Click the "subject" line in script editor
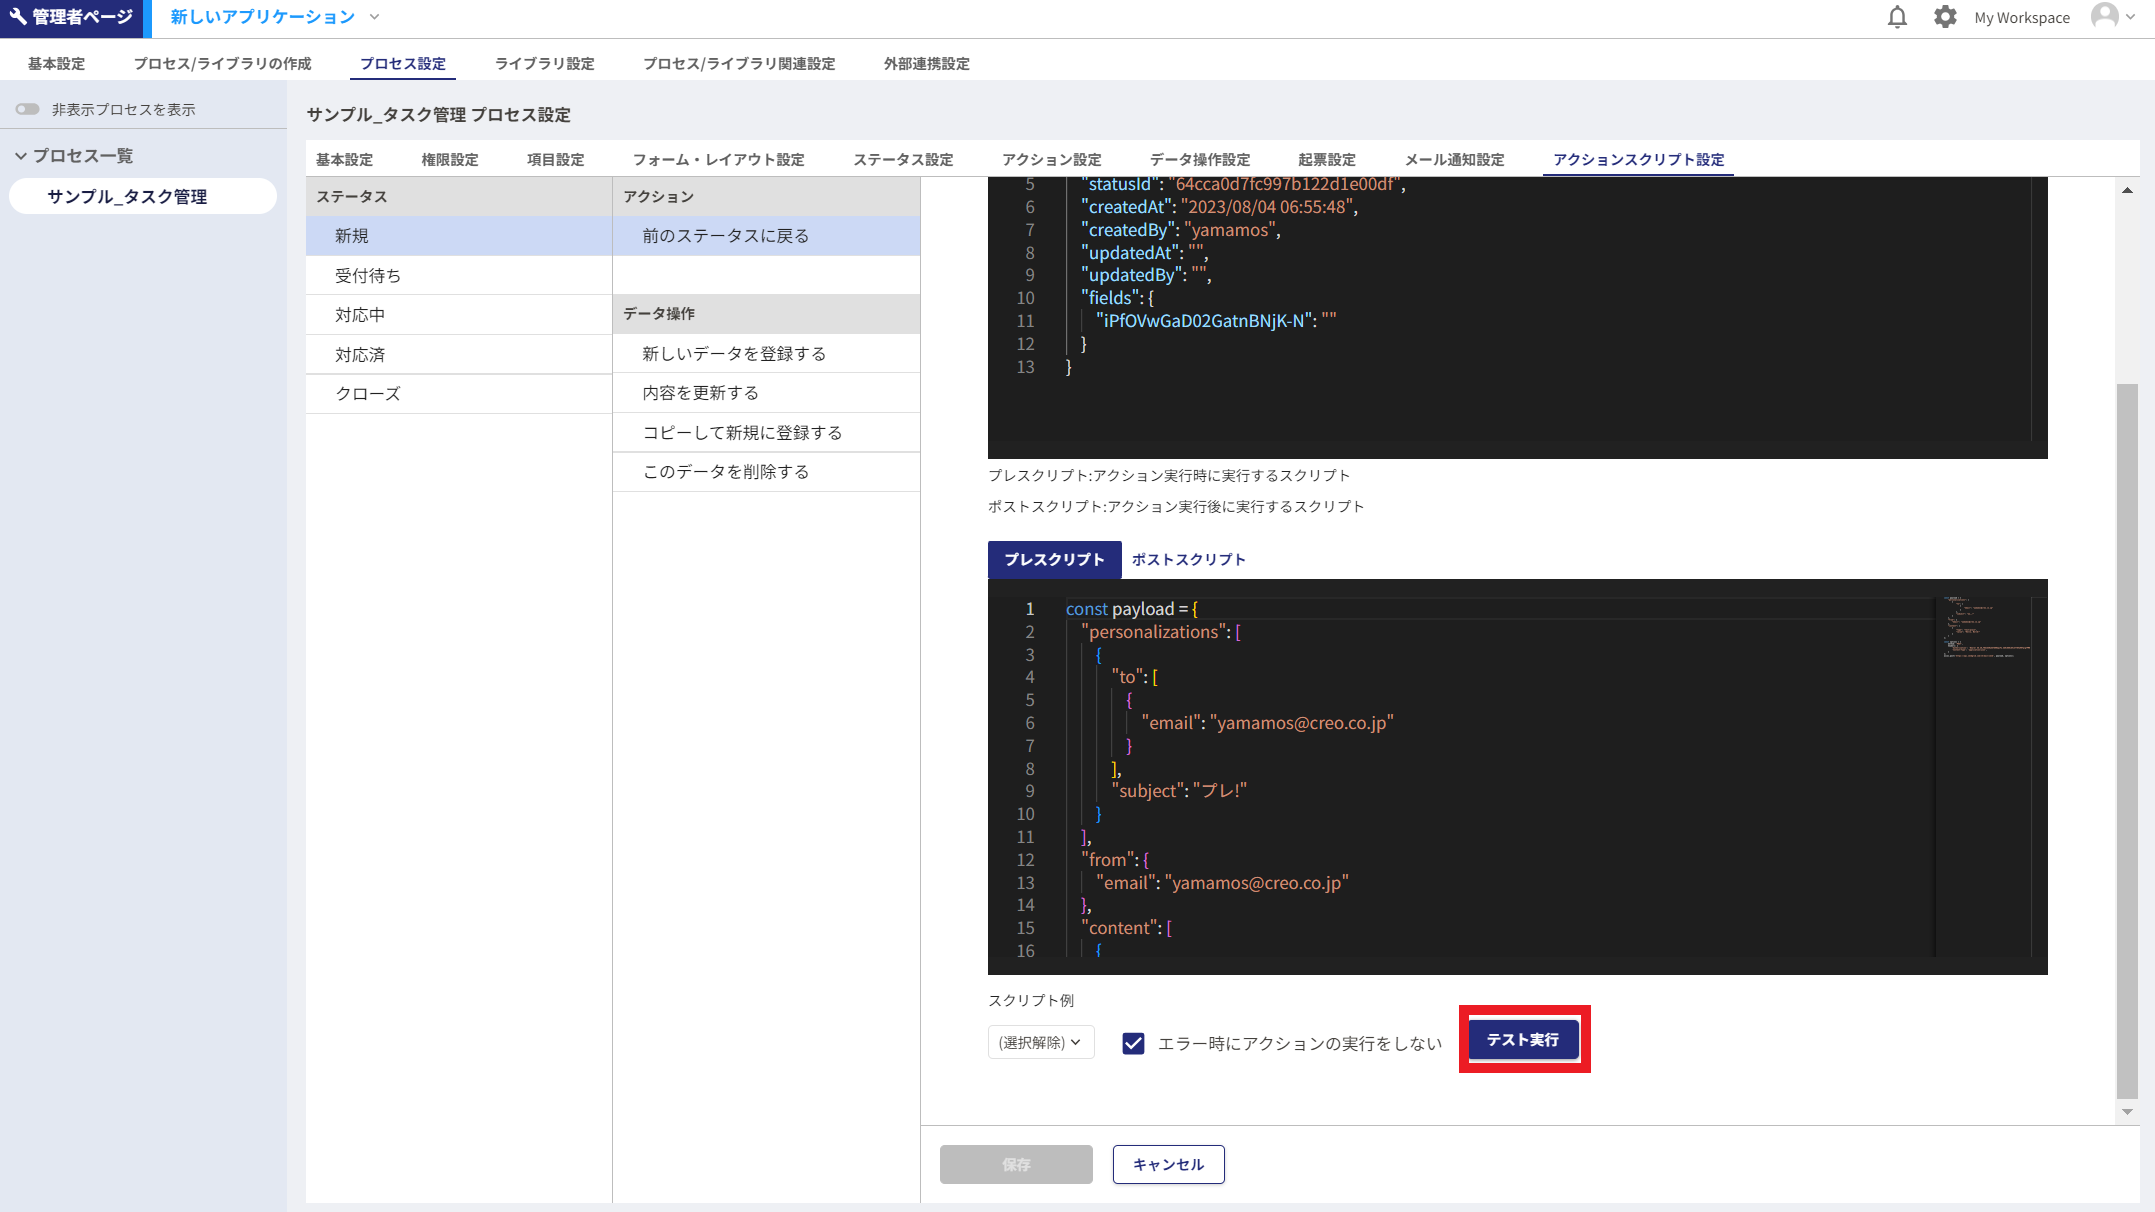The height and width of the screenshot is (1212, 2155). tap(1179, 791)
